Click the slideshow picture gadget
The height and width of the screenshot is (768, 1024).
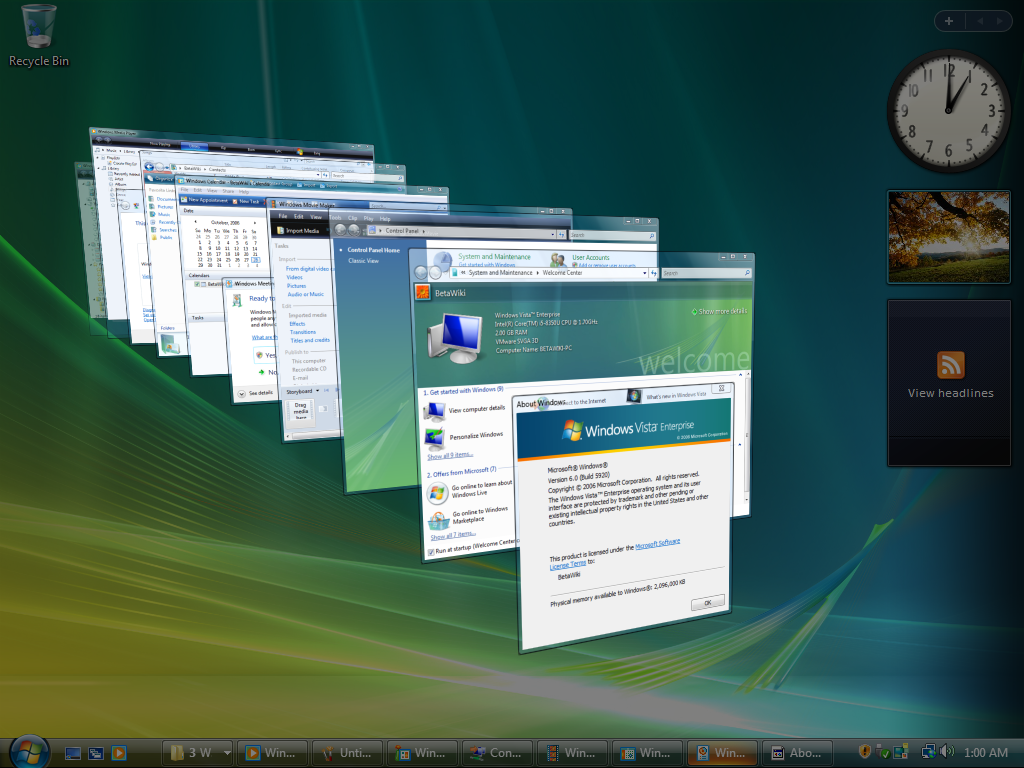pyautogui.click(x=948, y=237)
